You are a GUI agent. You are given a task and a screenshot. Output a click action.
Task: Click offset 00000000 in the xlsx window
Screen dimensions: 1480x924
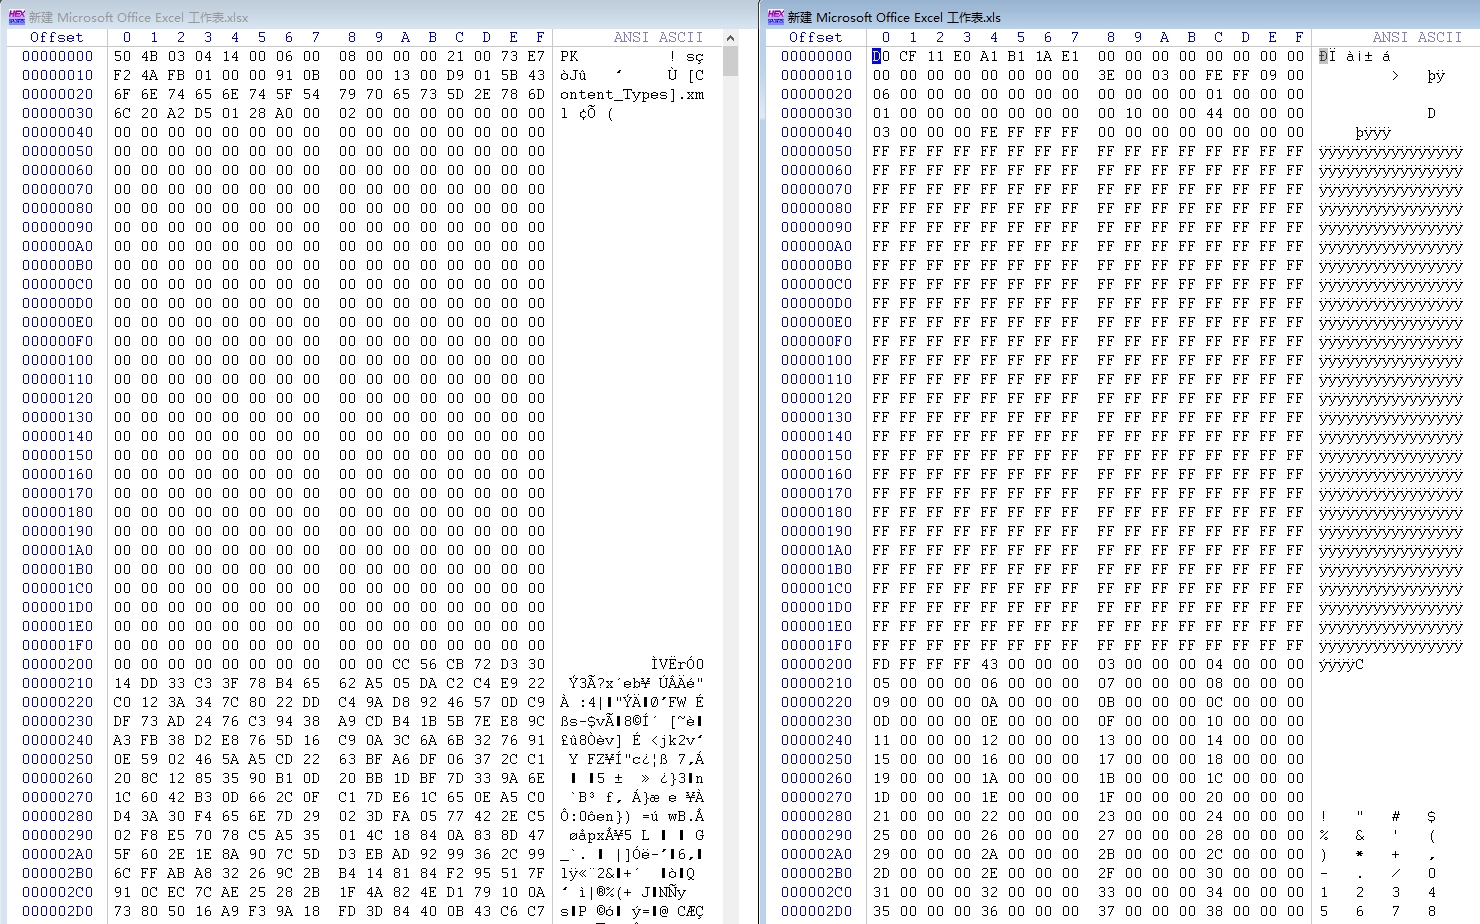[57, 56]
